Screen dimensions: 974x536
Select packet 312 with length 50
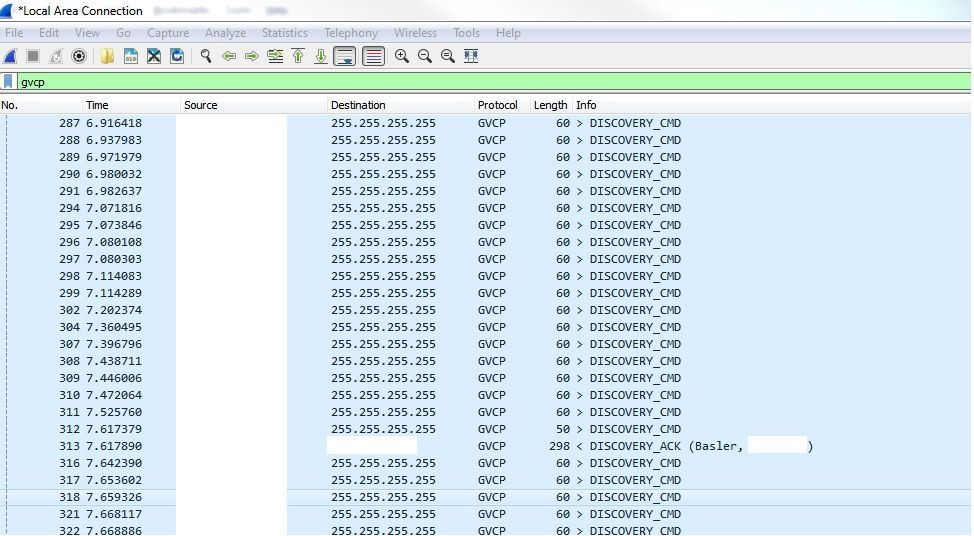point(485,429)
